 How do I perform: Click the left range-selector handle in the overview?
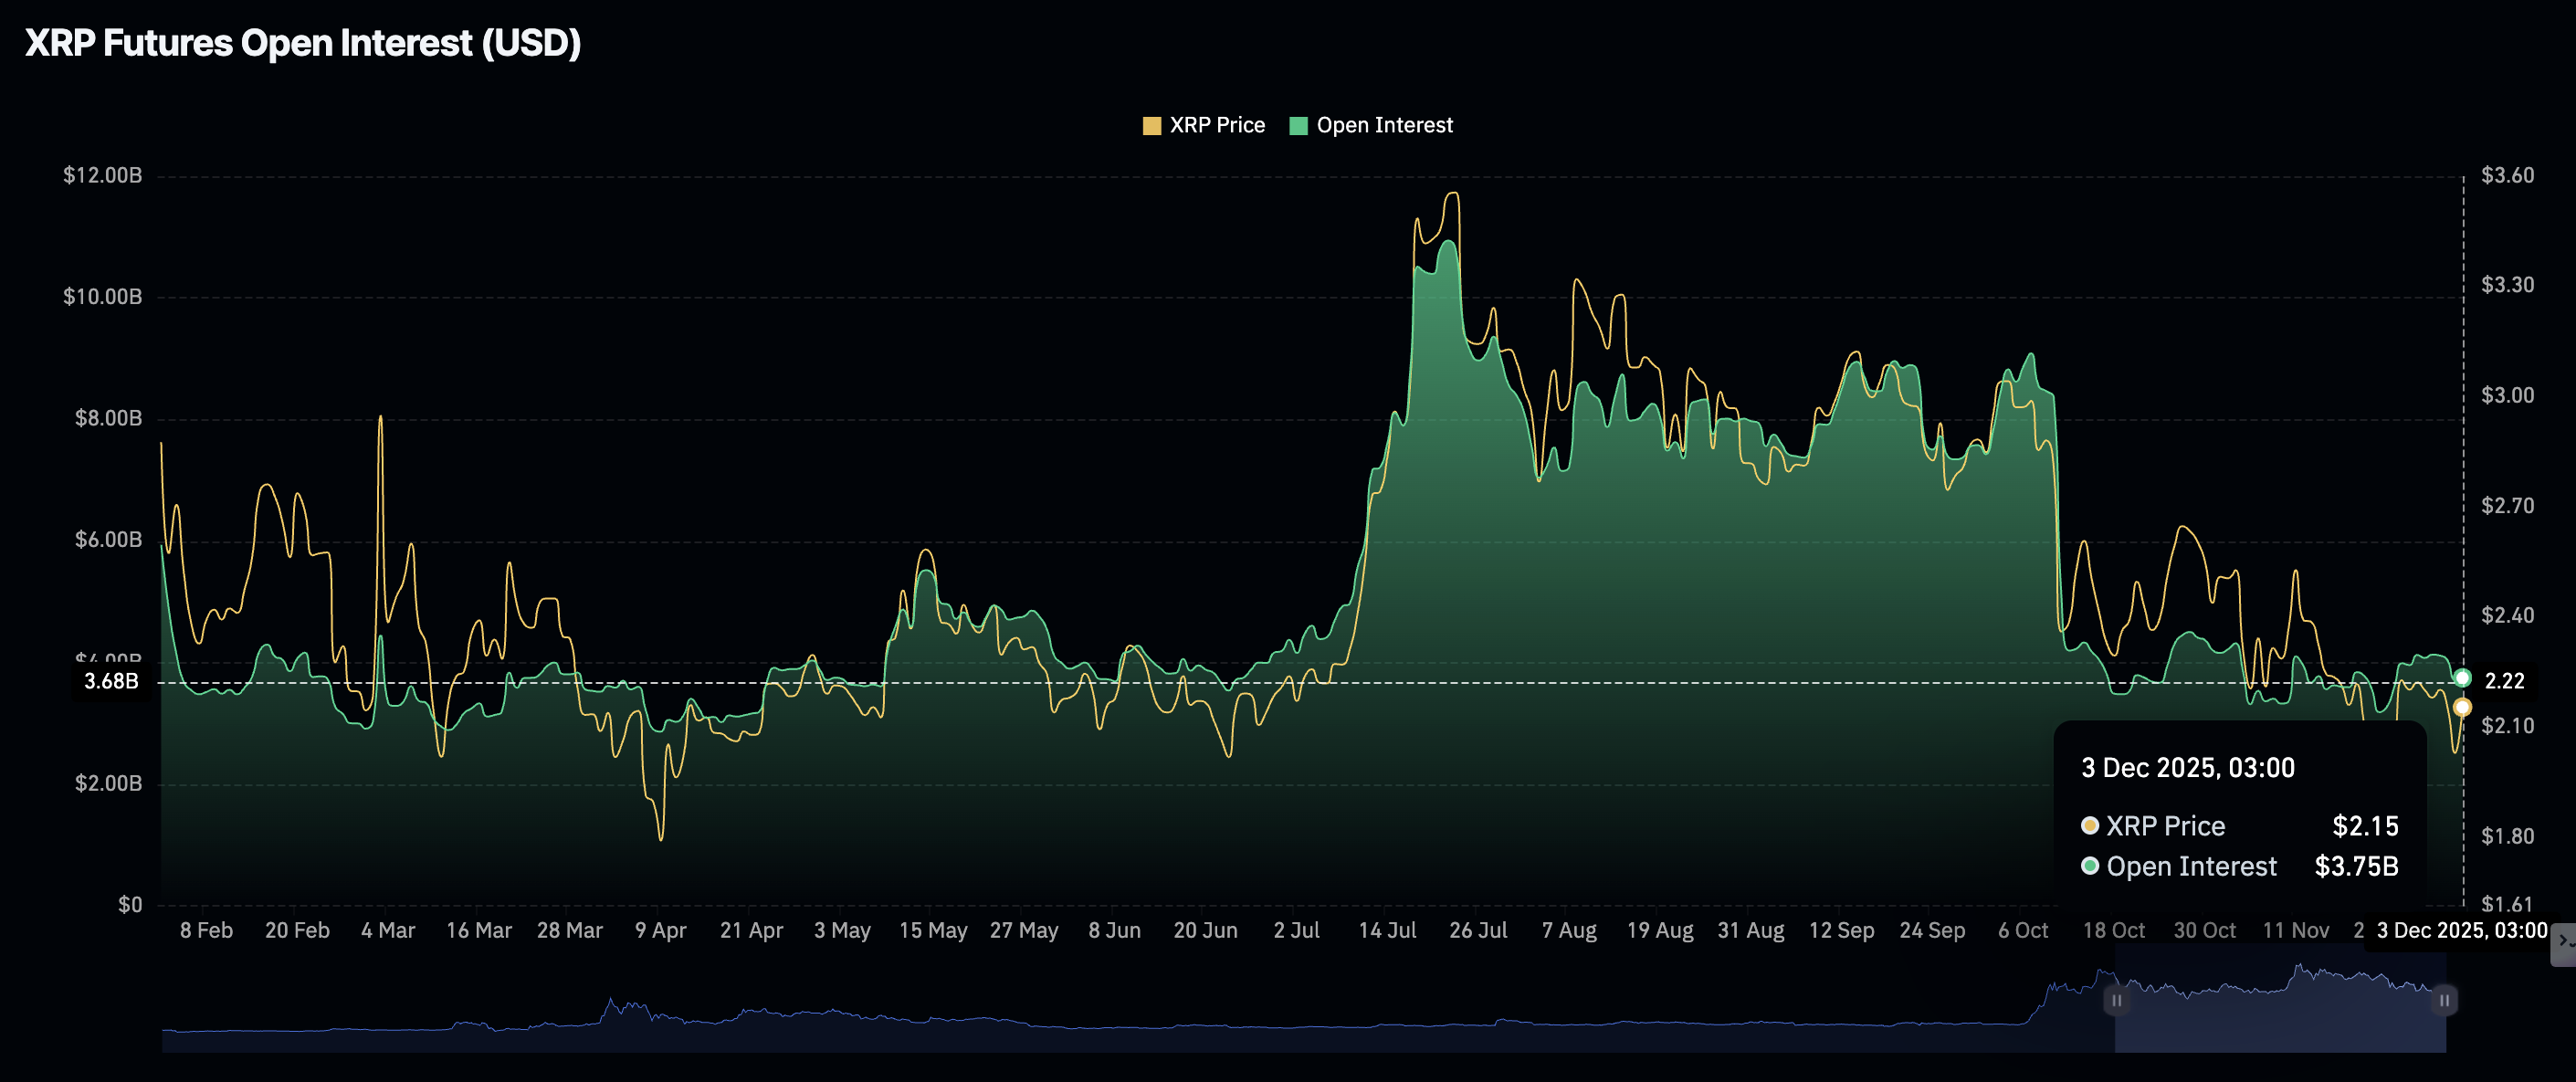coord(2116,1000)
